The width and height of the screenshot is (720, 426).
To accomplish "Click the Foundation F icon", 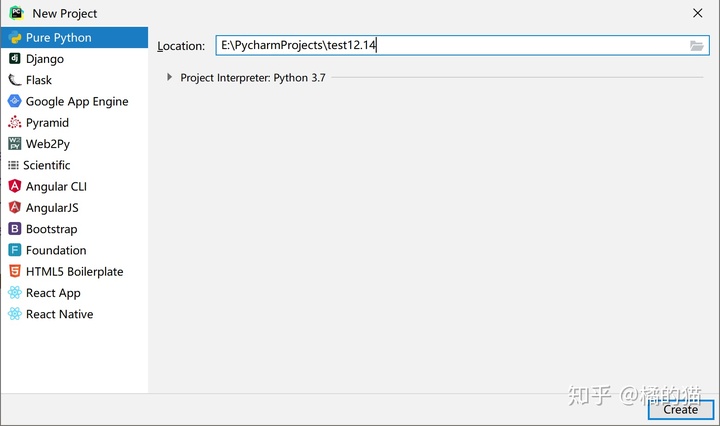I will (x=15, y=250).
